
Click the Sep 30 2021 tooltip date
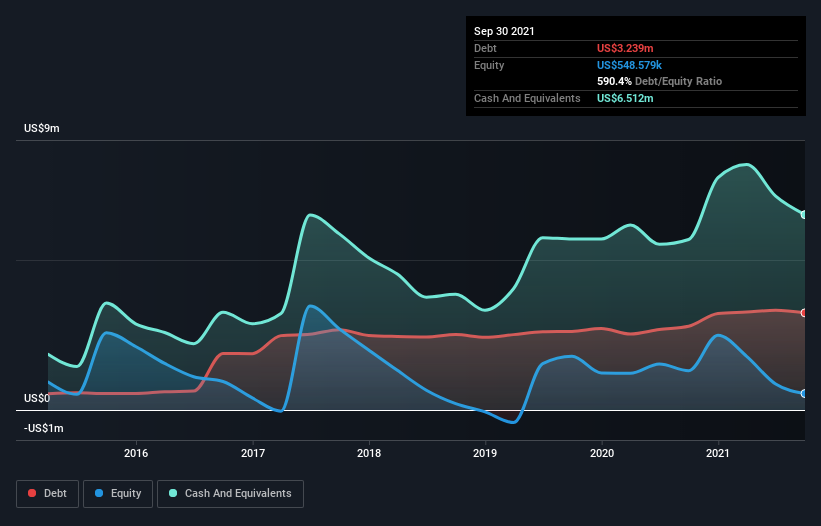[504, 31]
